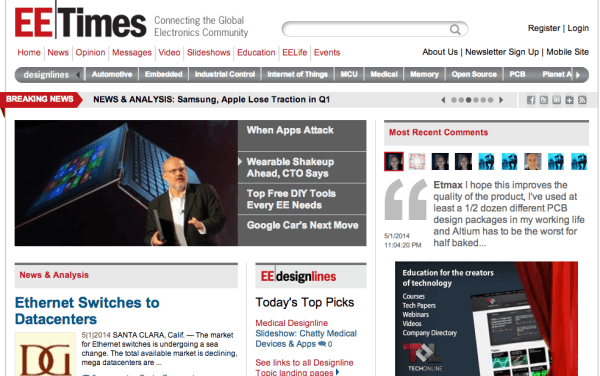The image size is (600, 376).
Task: Open the RSS feed icon
Action: [582, 100]
